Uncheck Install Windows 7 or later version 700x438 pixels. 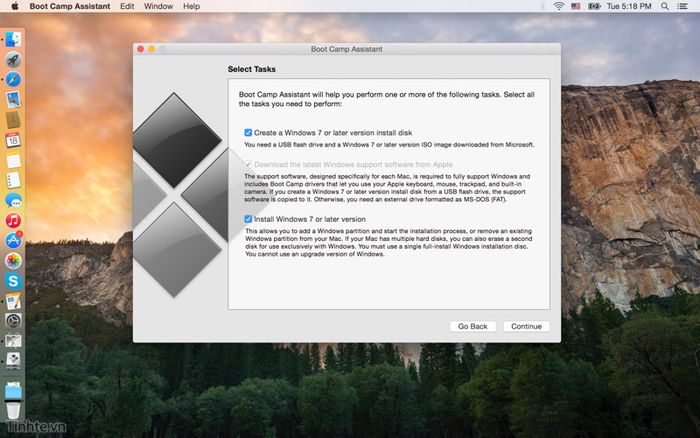pyautogui.click(x=248, y=219)
